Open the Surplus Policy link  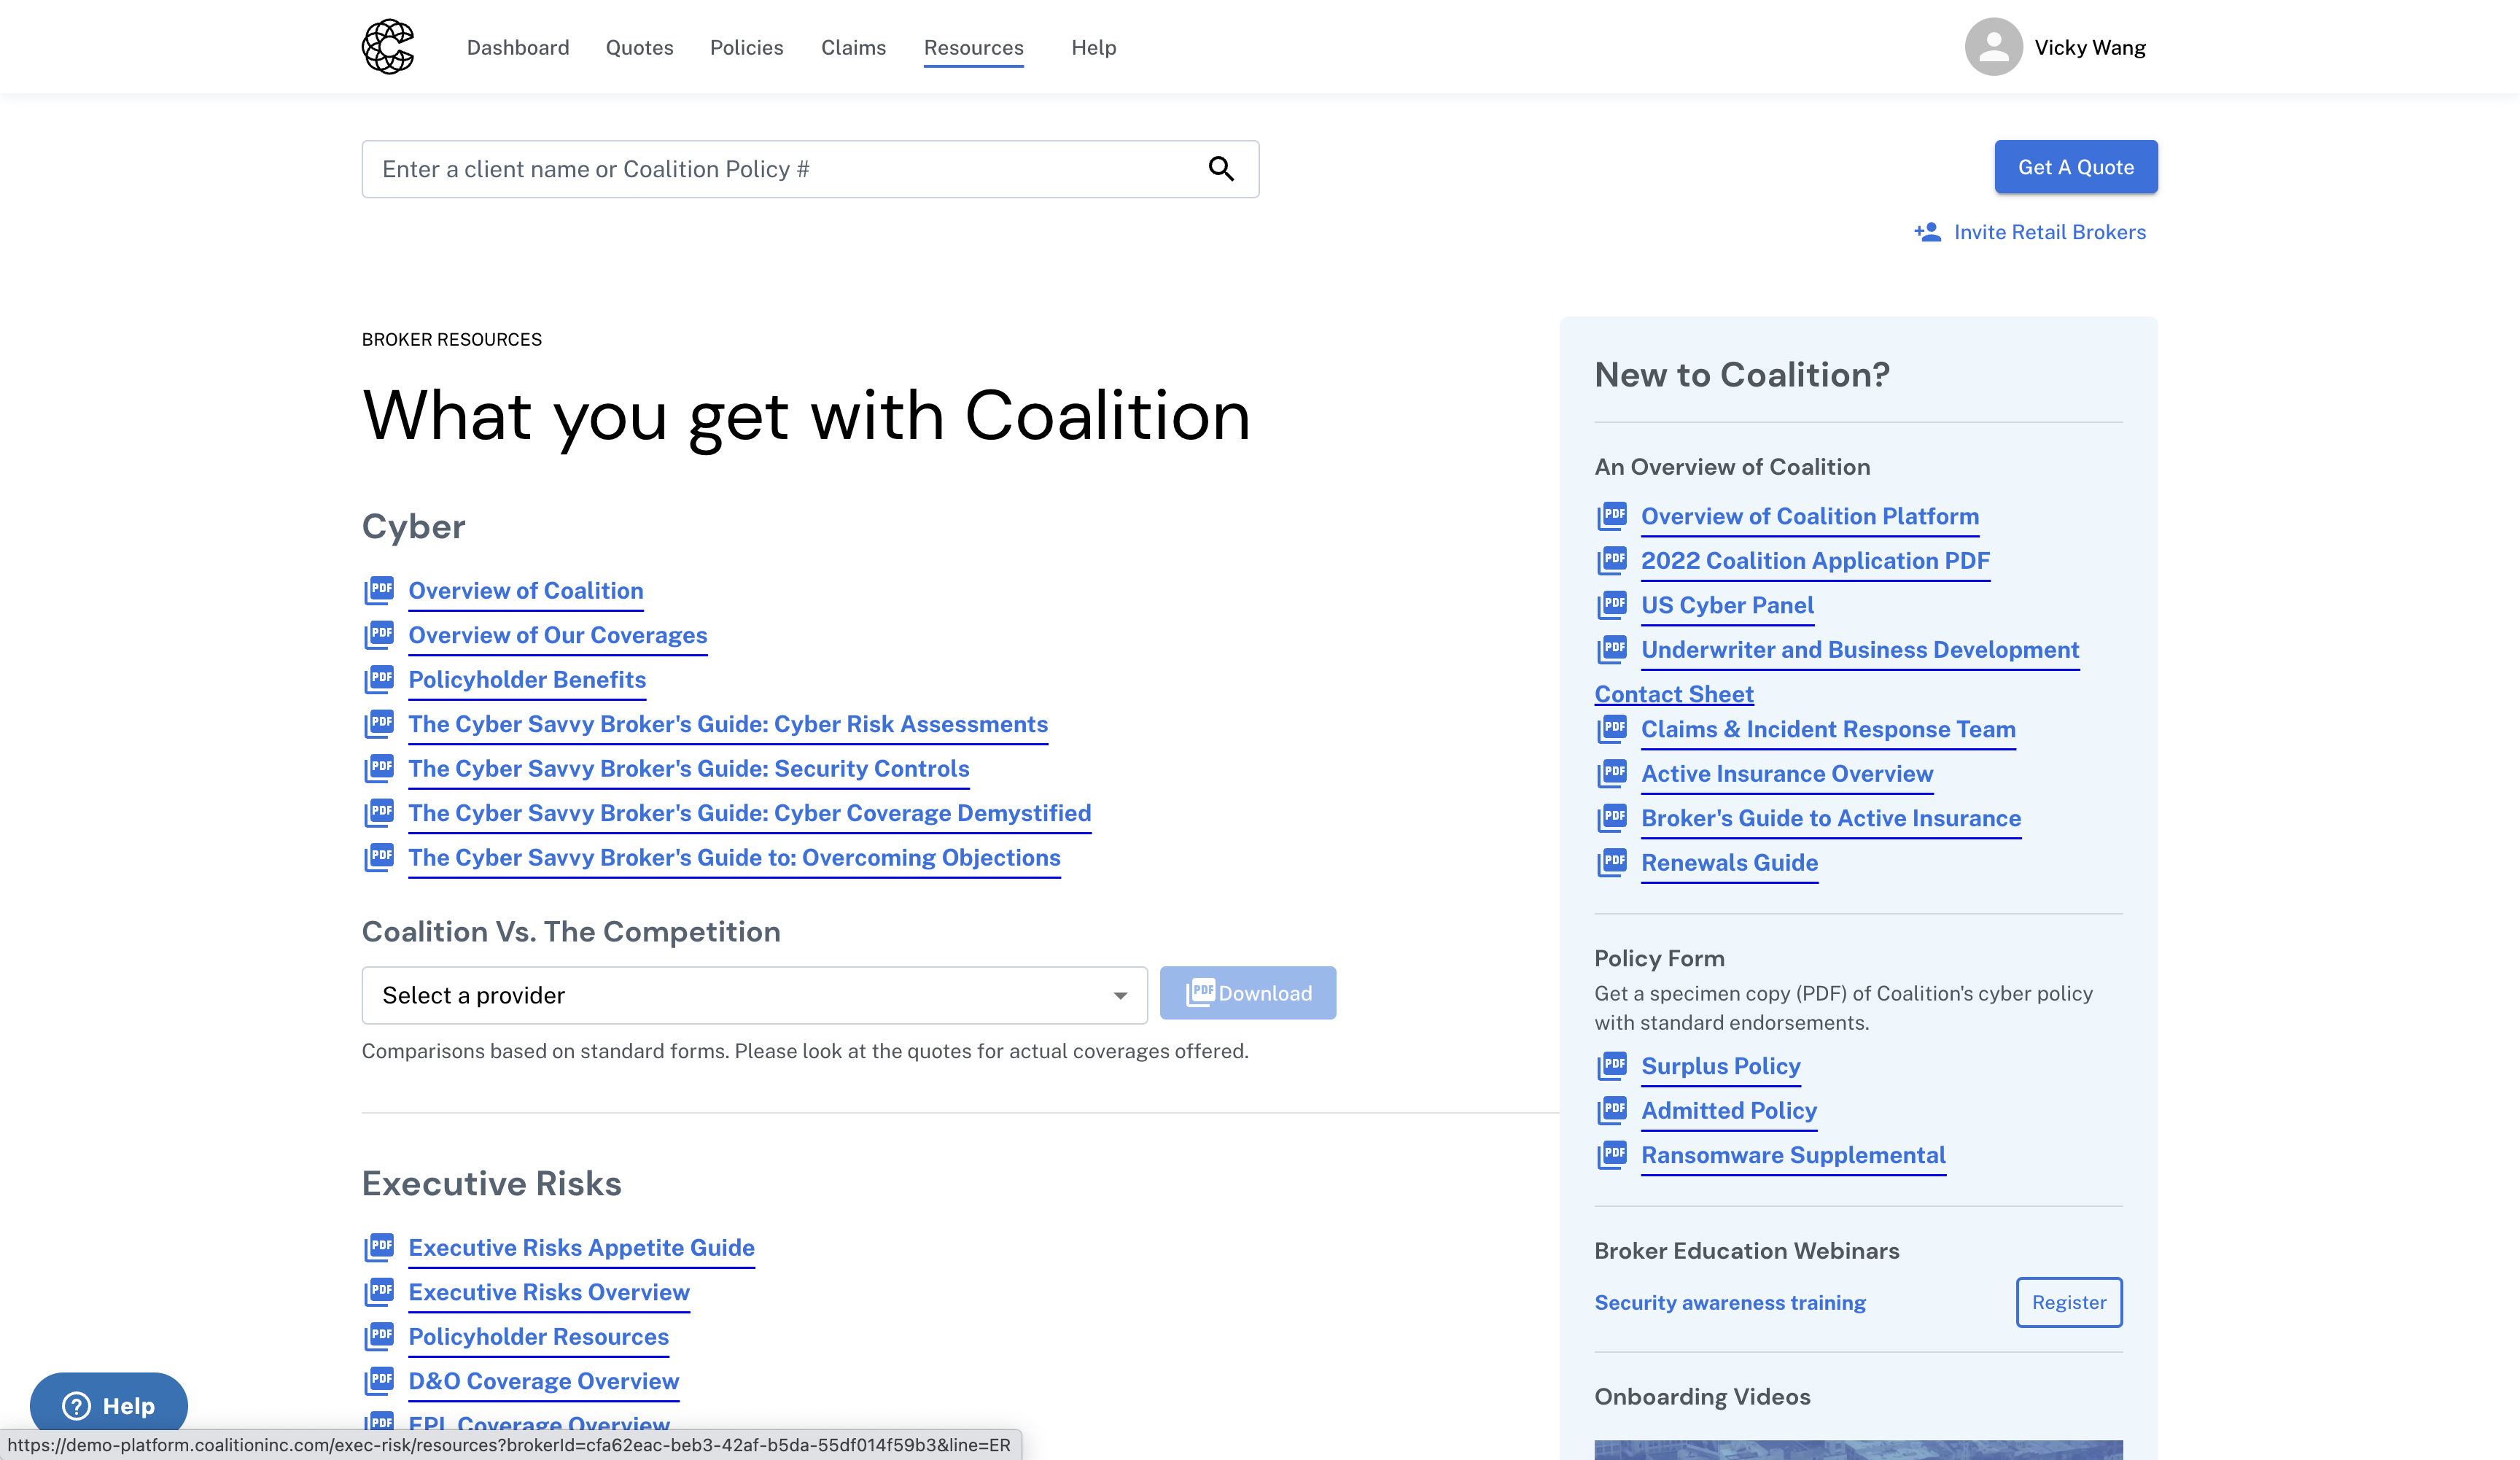1721,1066
